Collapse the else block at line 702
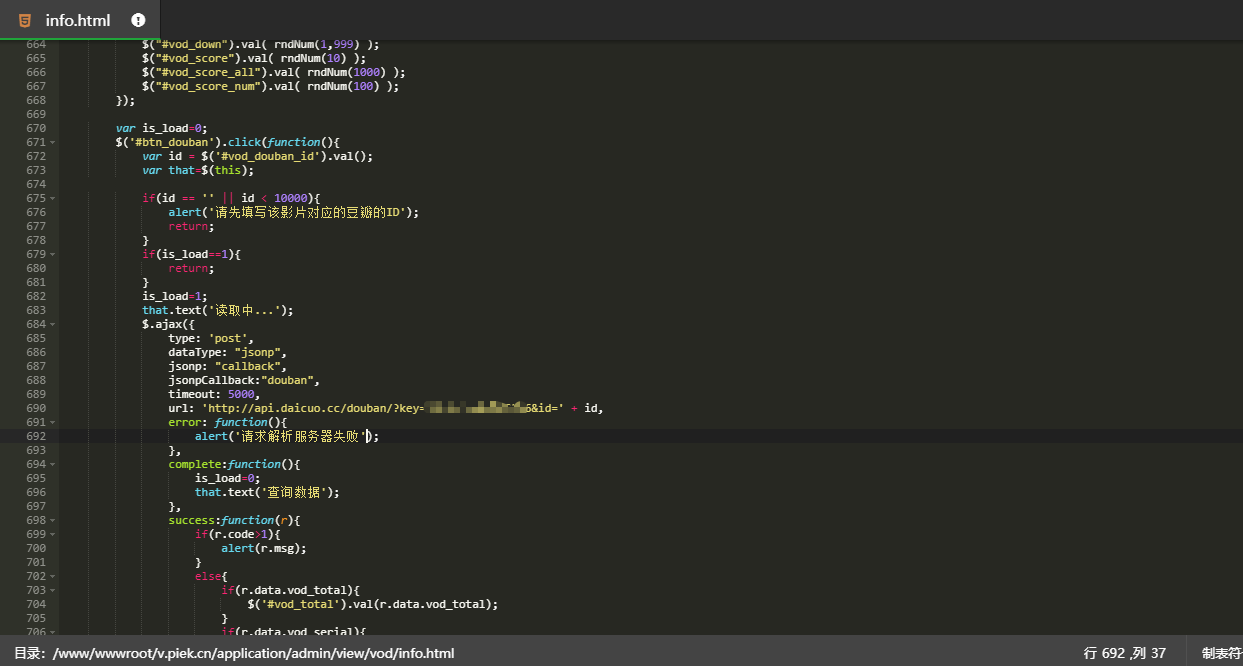 (52, 576)
